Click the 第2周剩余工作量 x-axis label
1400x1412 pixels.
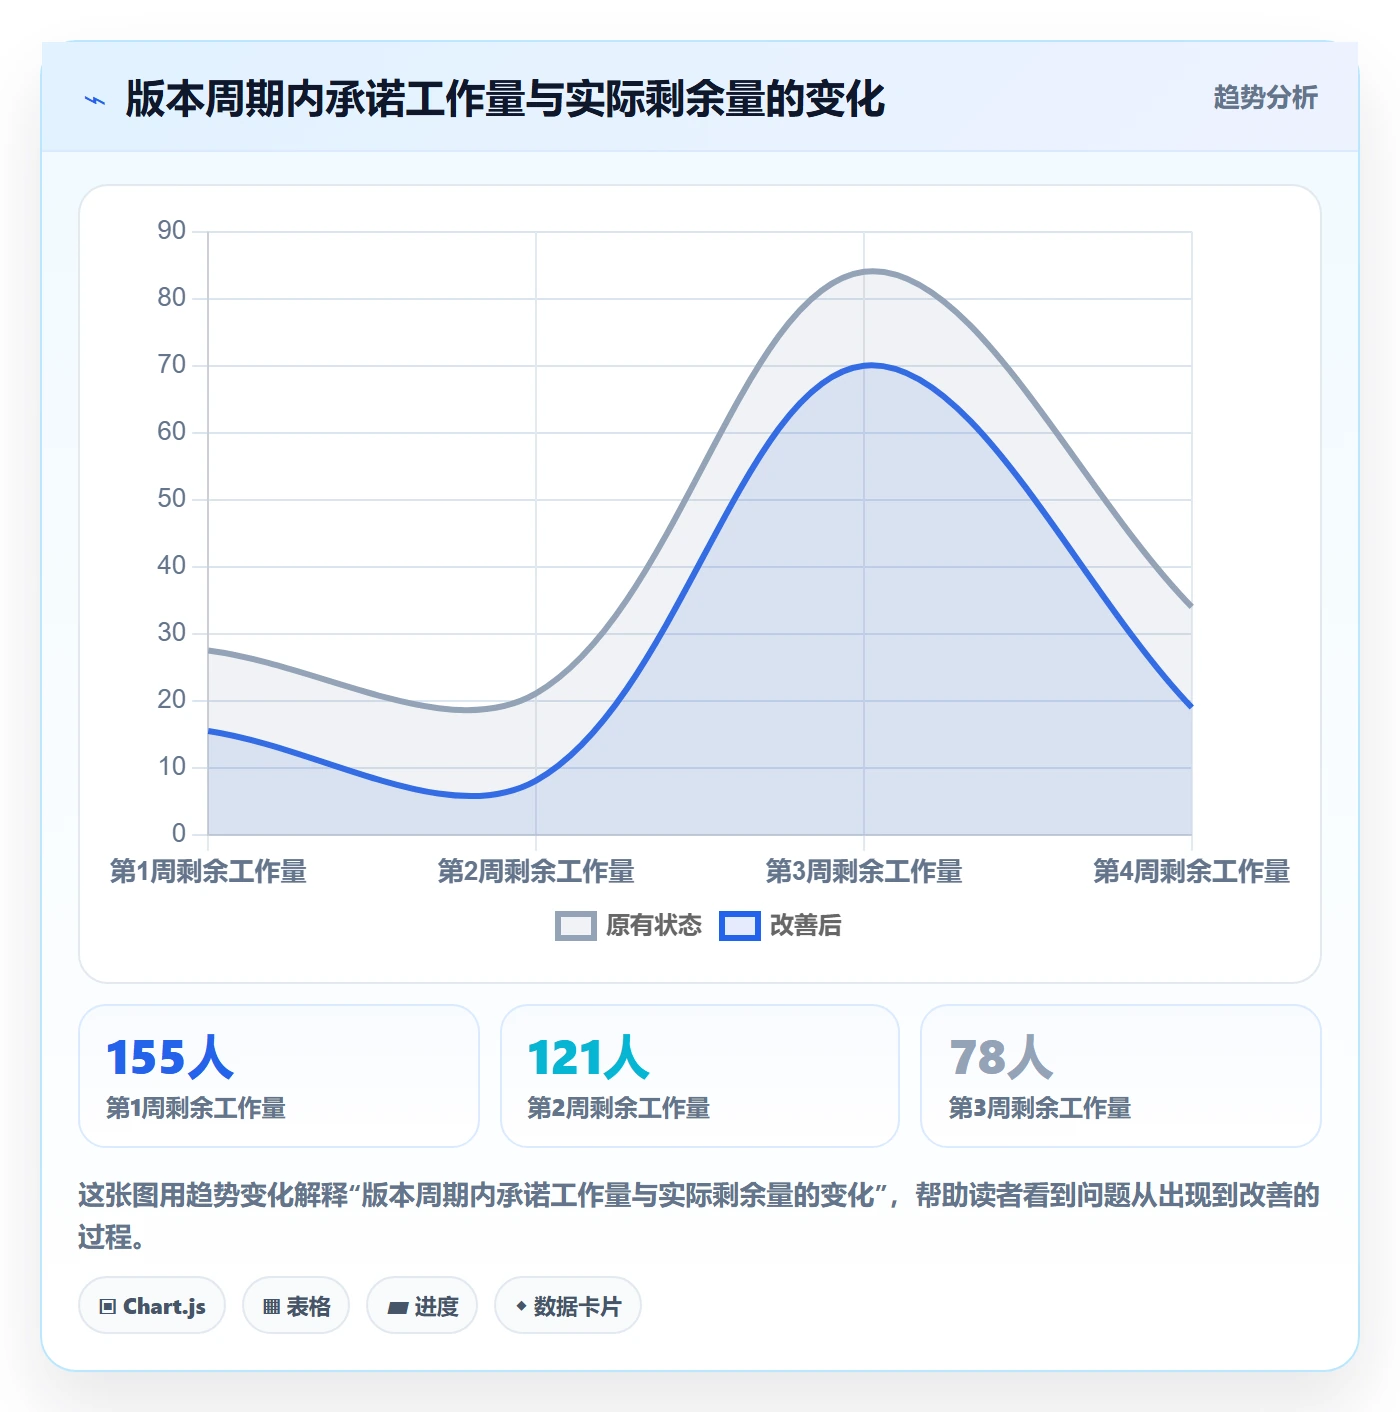click(x=536, y=871)
